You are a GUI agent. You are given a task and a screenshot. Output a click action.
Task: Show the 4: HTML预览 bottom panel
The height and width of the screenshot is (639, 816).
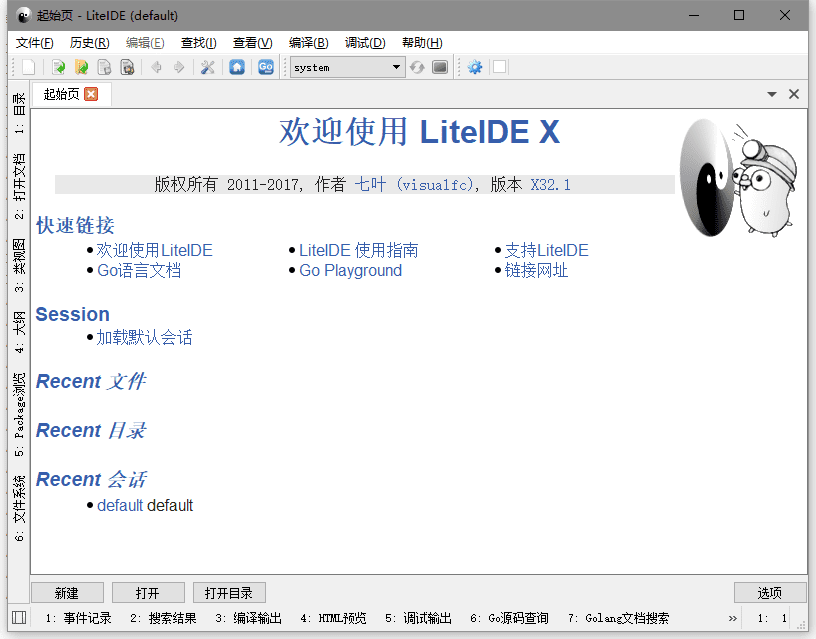point(333,618)
